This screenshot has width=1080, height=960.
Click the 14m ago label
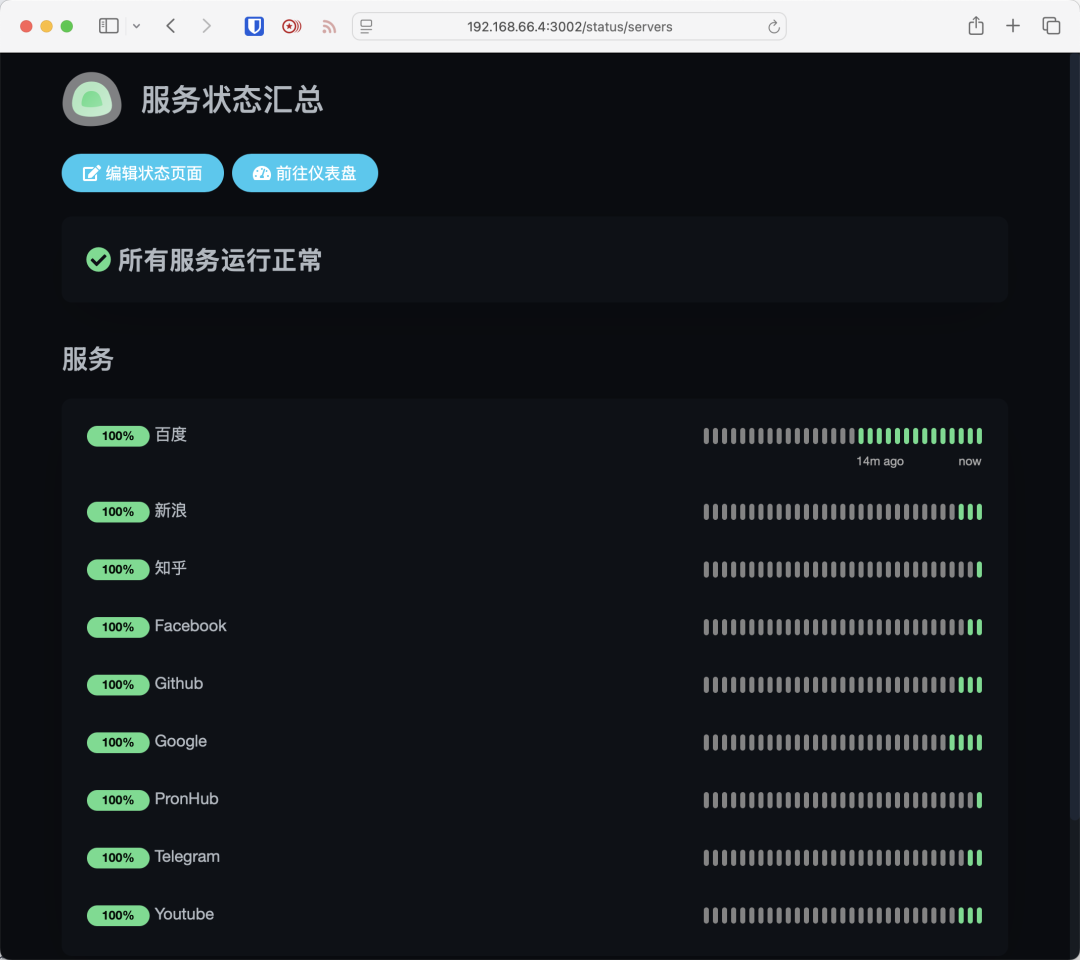[880, 461]
